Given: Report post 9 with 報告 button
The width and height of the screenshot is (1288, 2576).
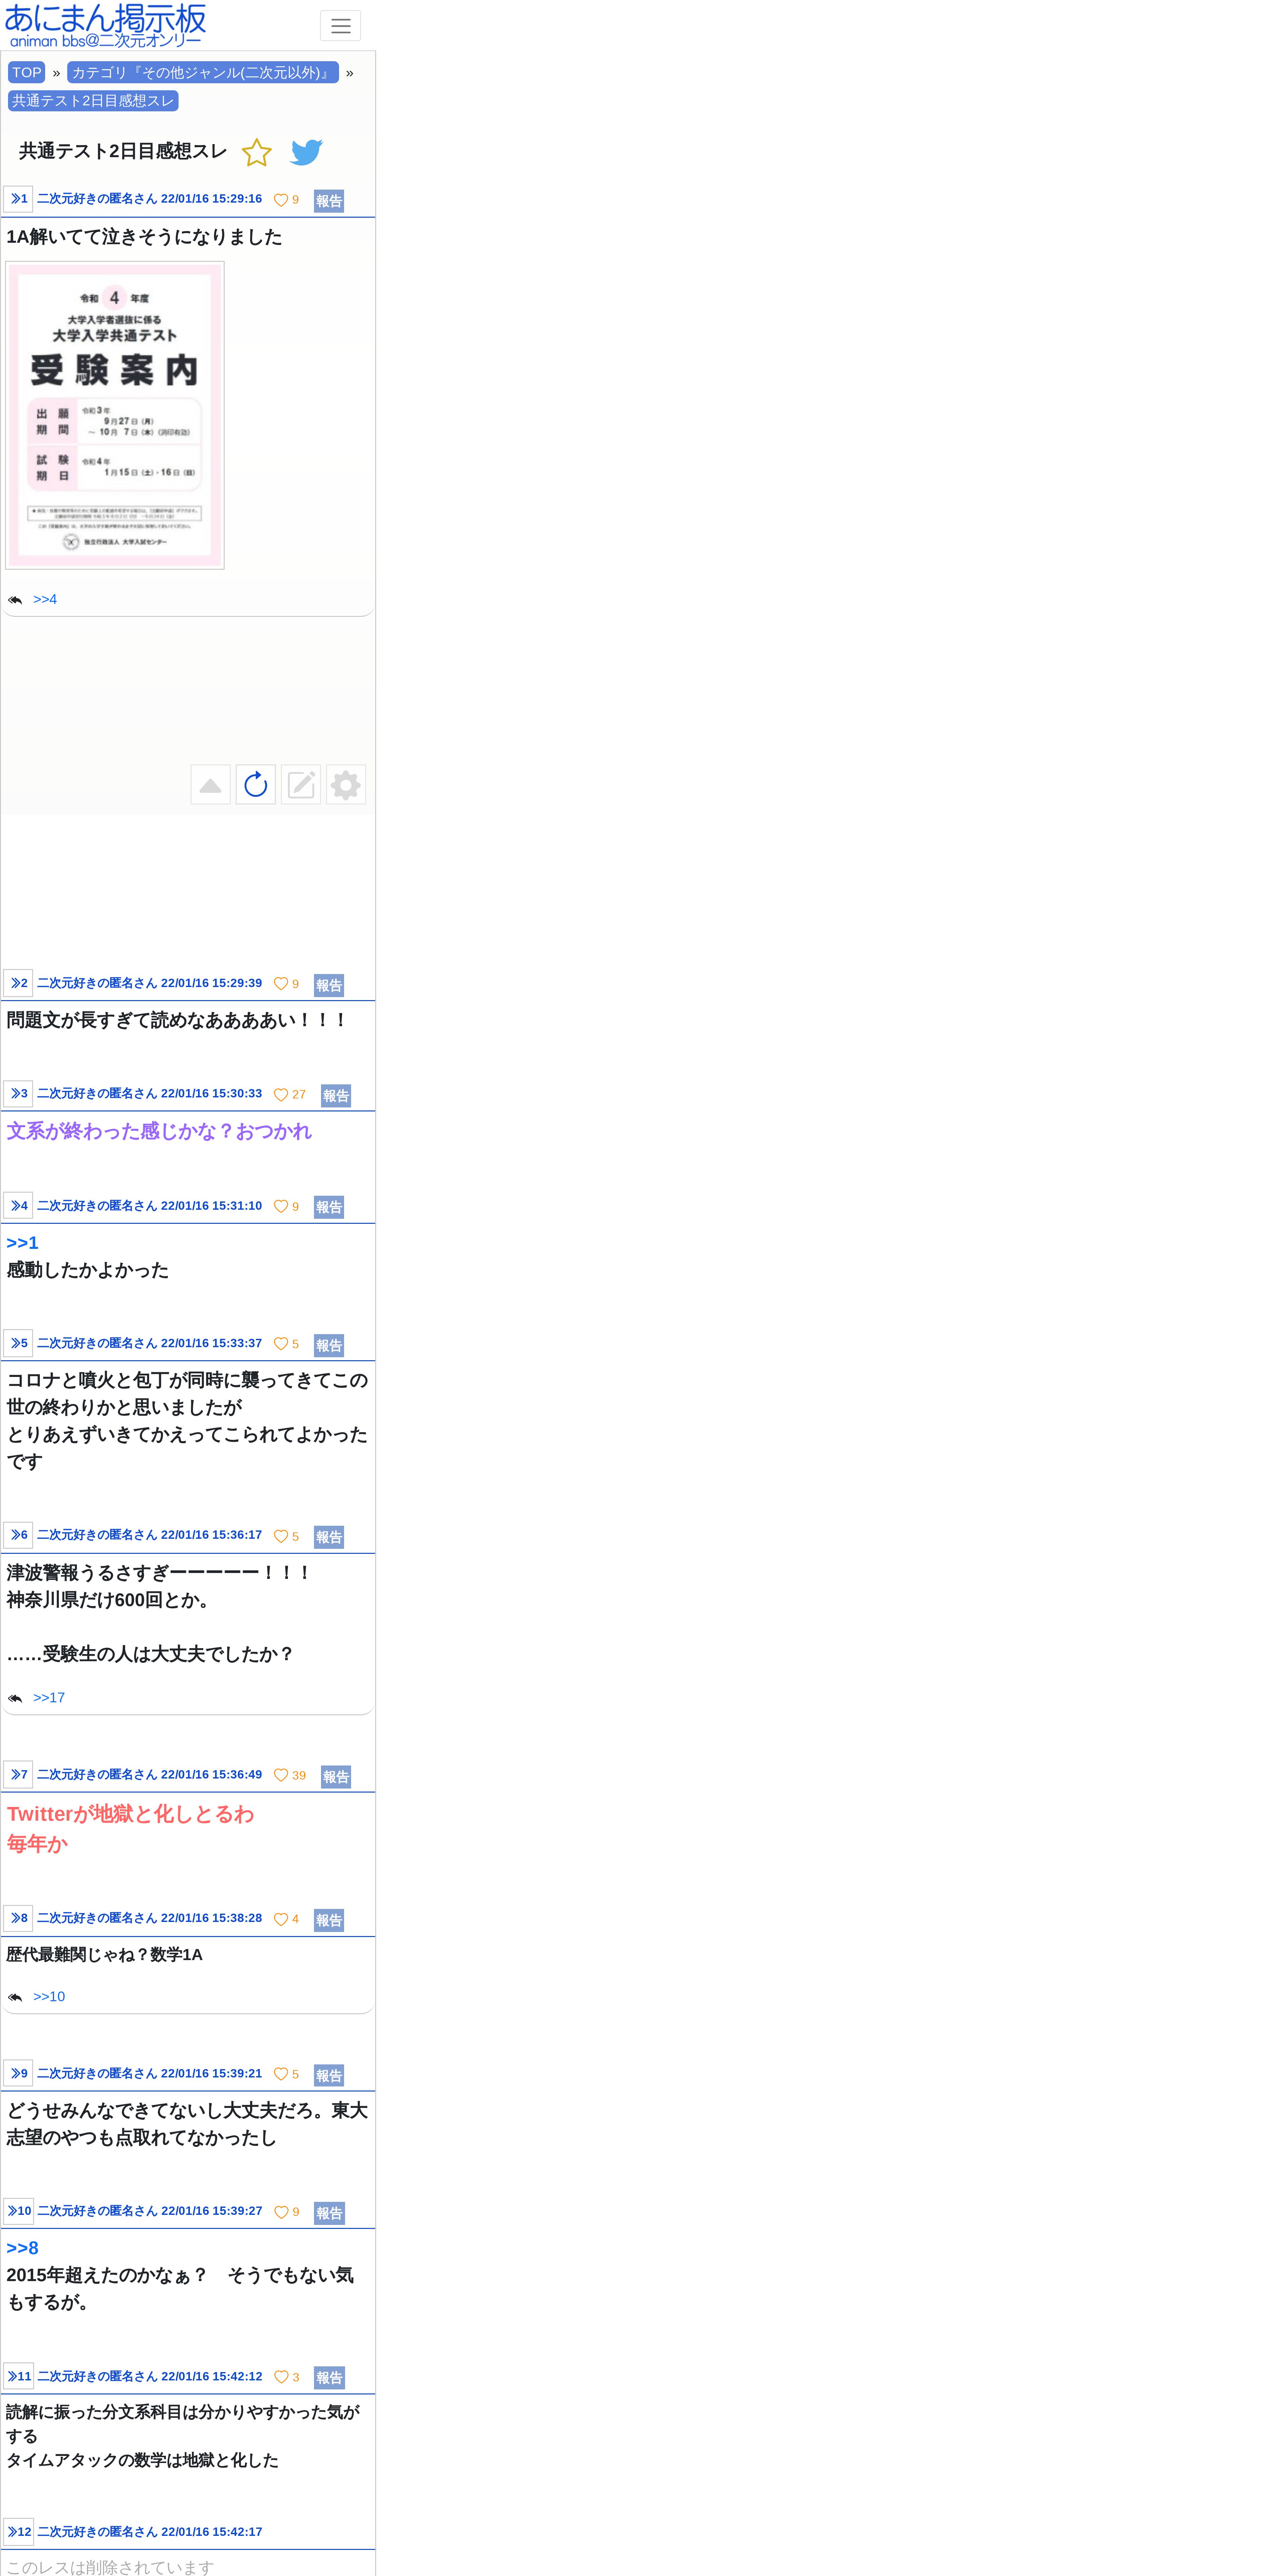Looking at the screenshot, I should point(329,2075).
